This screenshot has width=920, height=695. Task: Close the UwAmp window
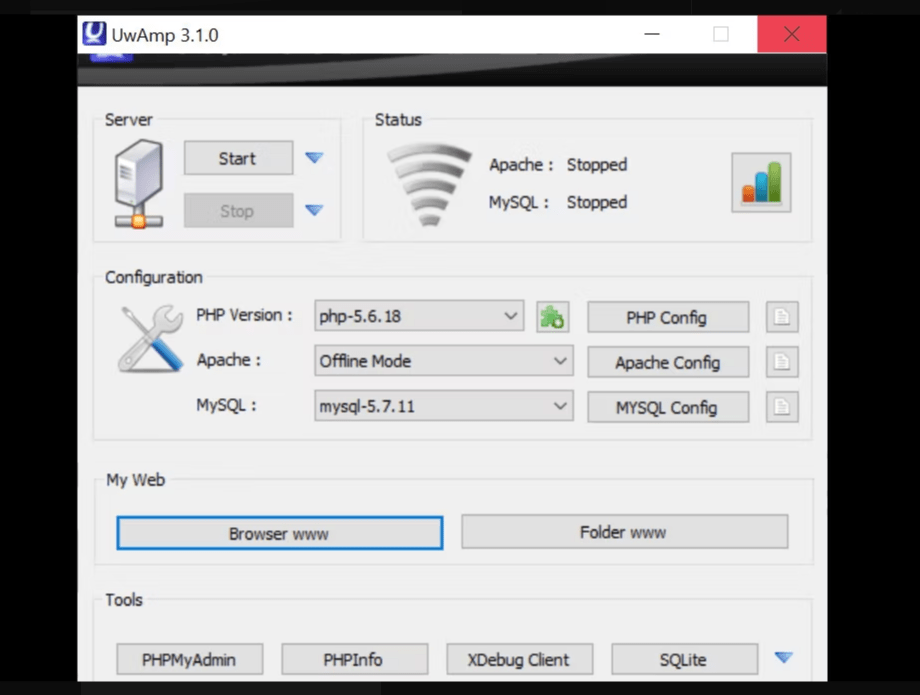(x=791, y=35)
